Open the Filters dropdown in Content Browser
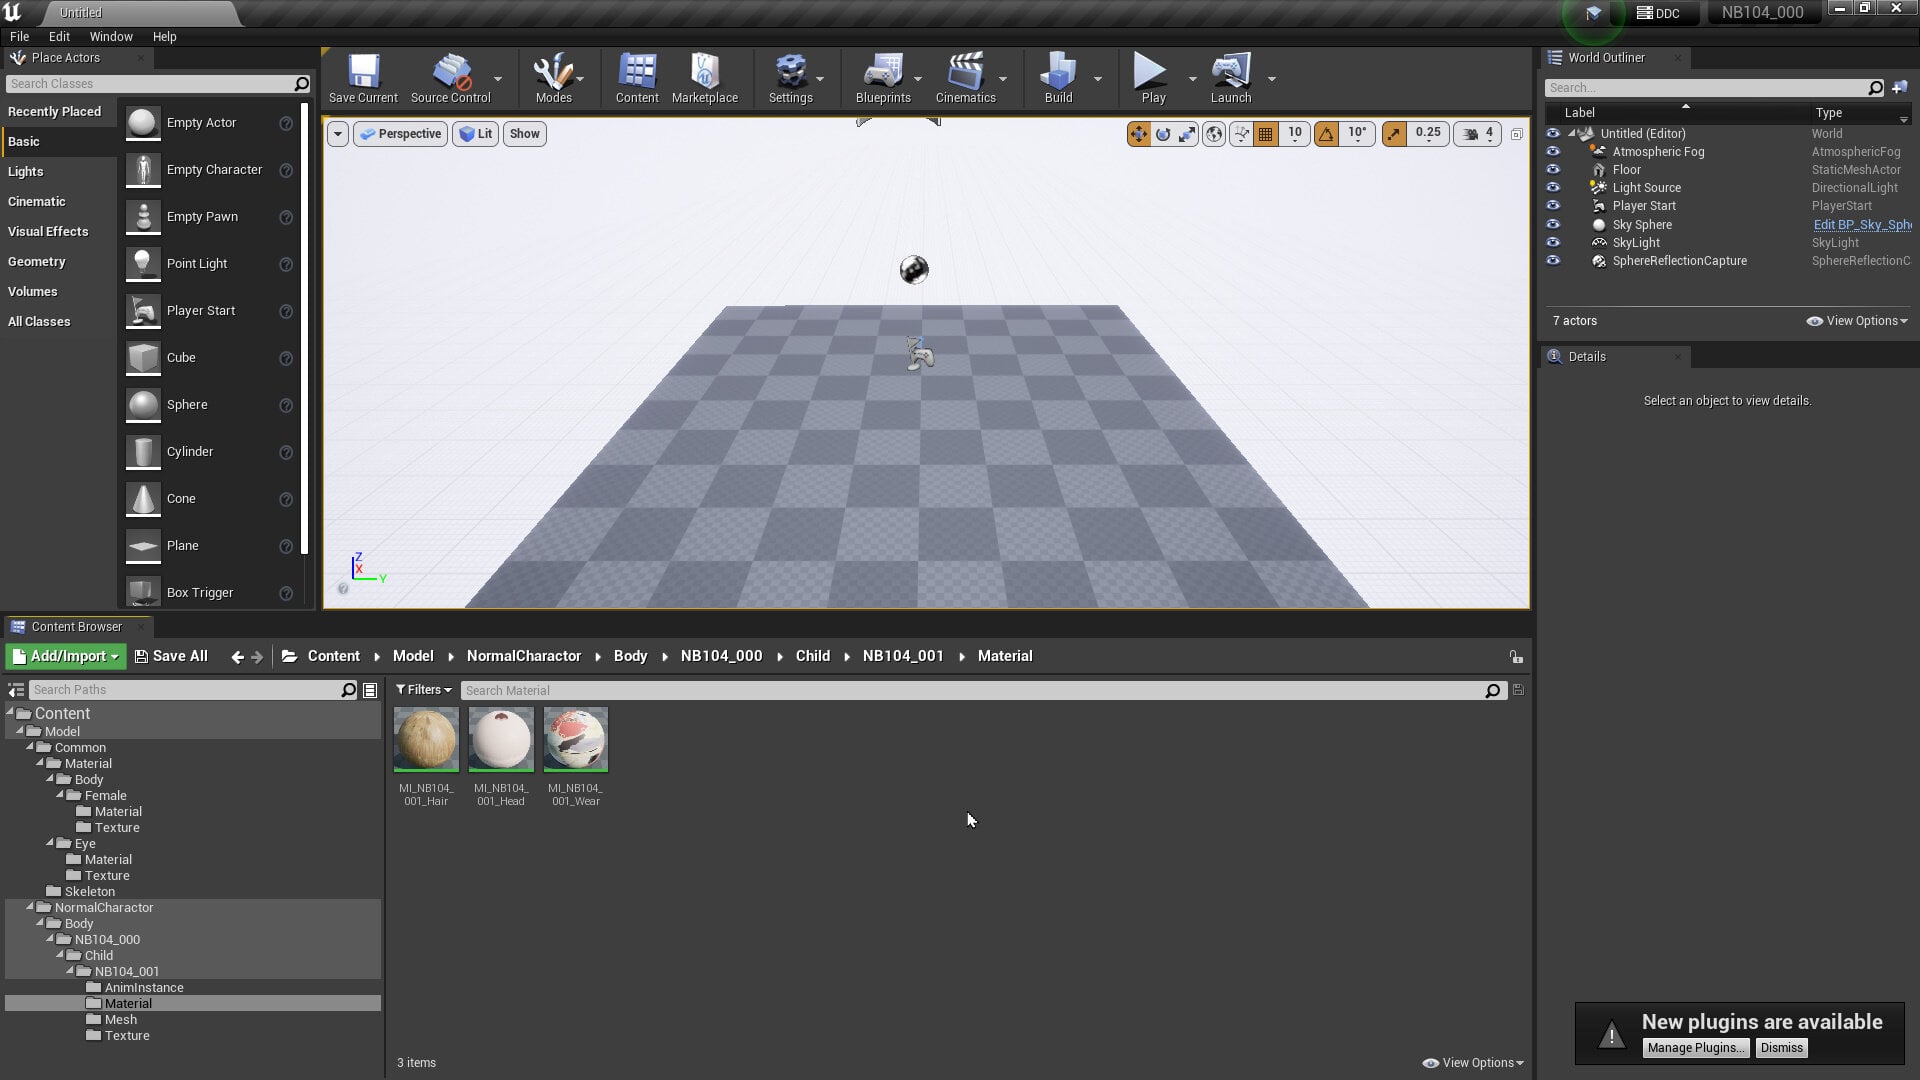 (x=424, y=690)
